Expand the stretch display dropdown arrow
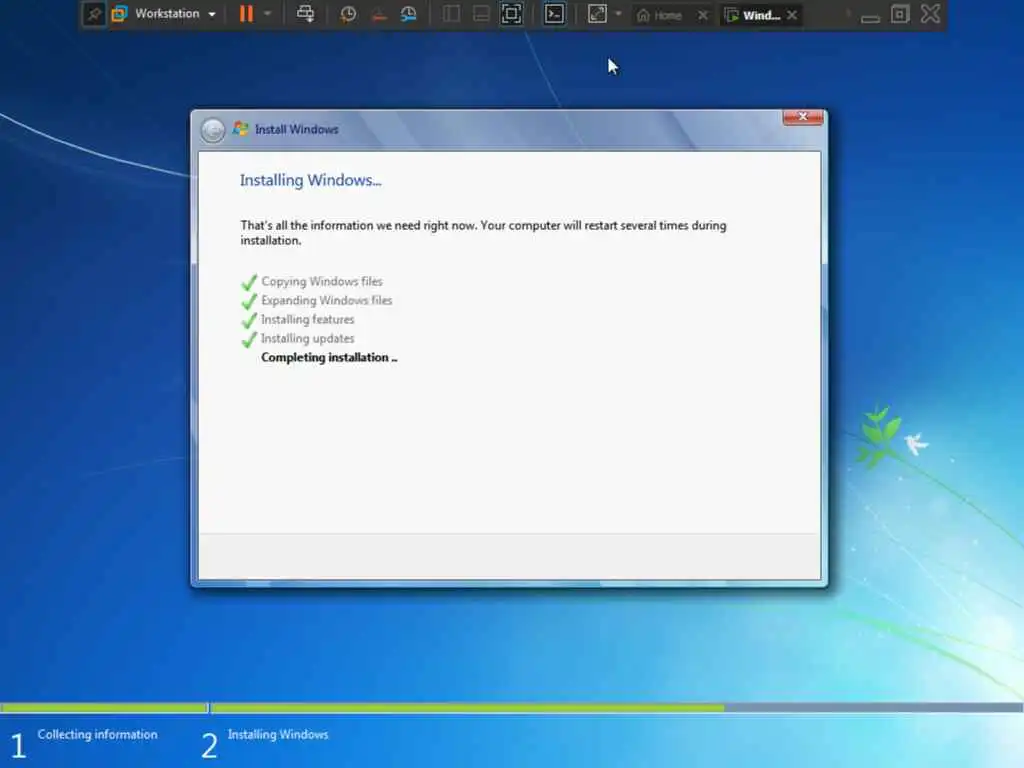Image resolution: width=1024 pixels, height=768 pixels. tap(618, 14)
